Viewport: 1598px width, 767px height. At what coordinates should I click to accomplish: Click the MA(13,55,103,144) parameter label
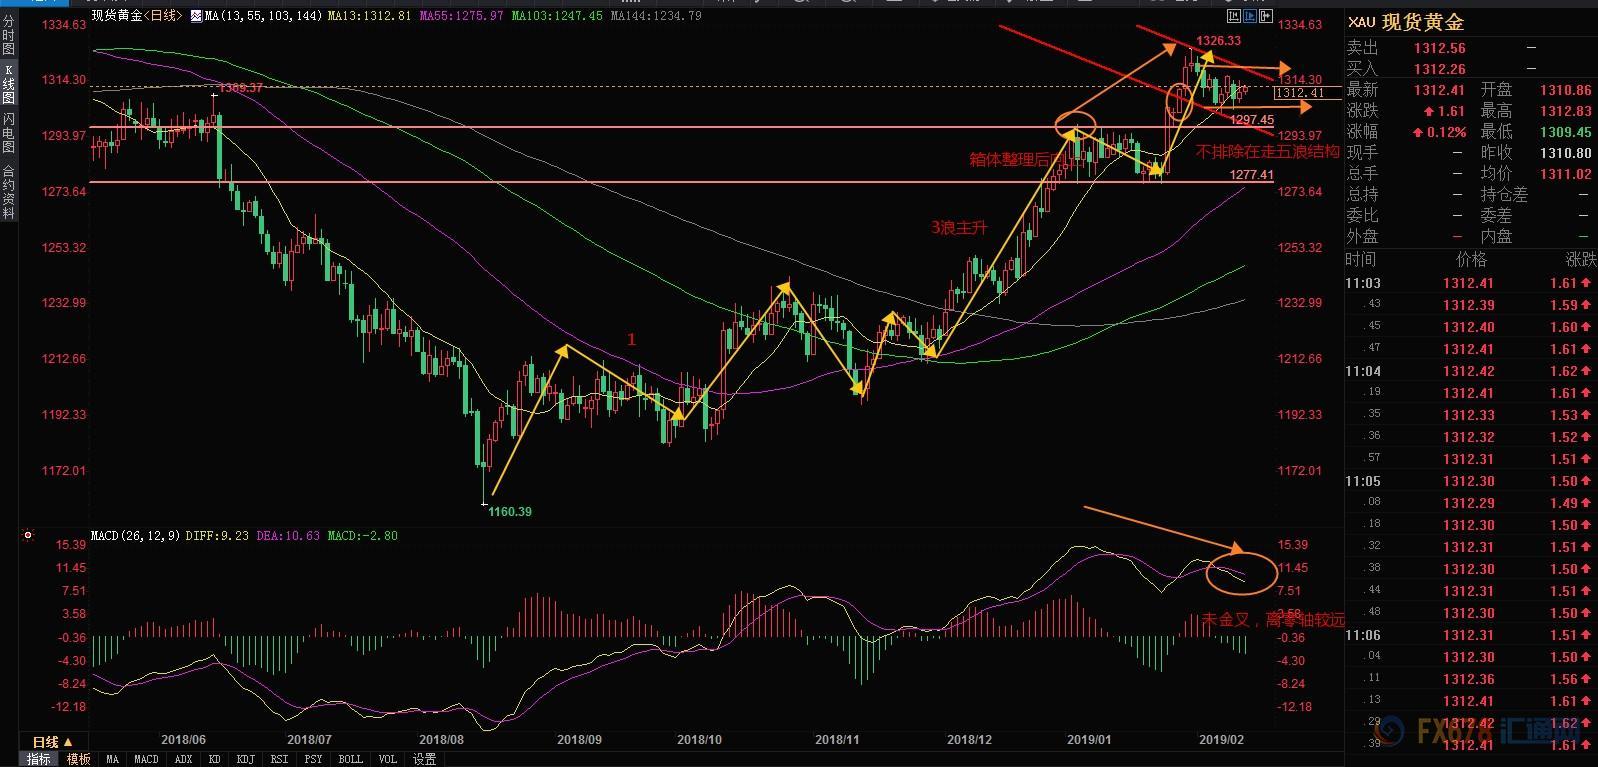pos(263,16)
